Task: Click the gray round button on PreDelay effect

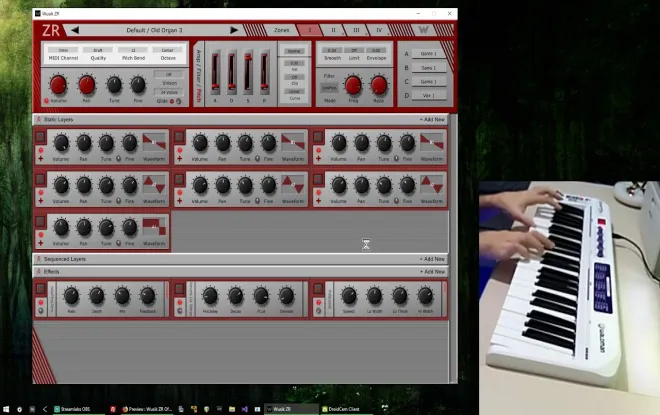Action: [x=180, y=311]
